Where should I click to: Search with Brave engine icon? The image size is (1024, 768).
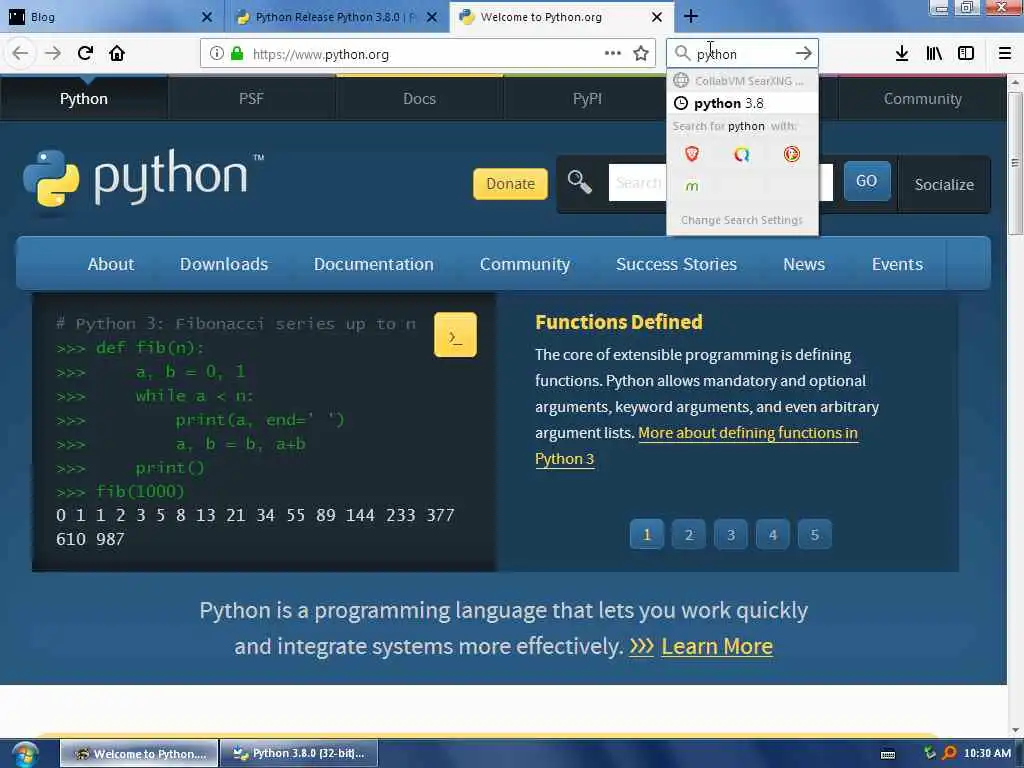tap(692, 154)
